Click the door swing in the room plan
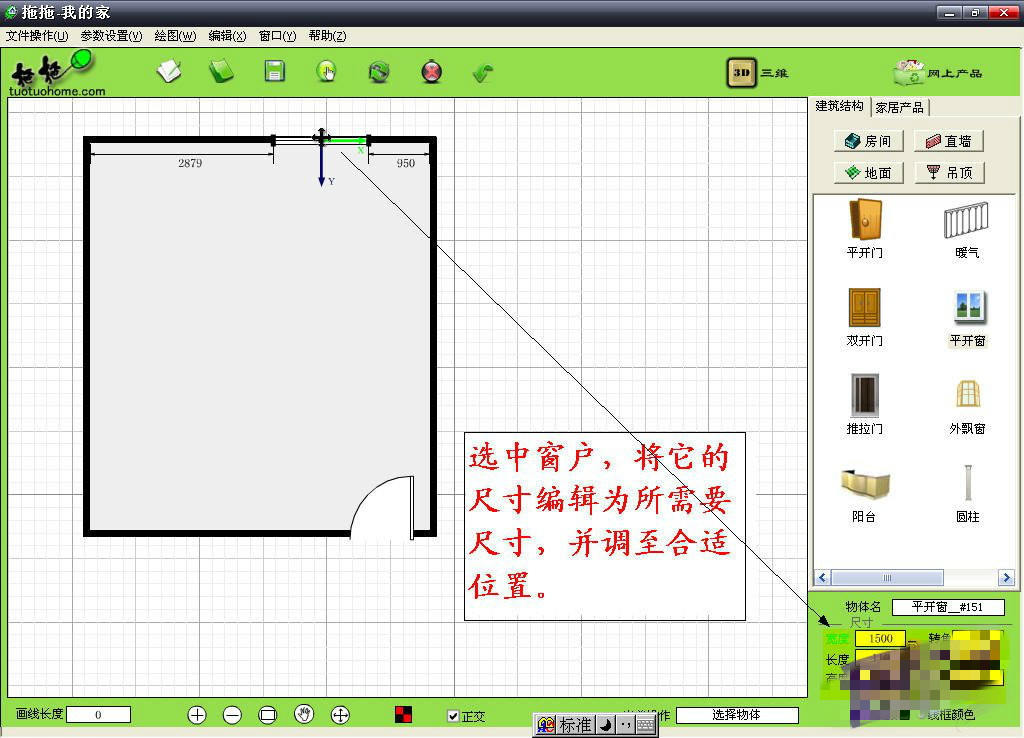Viewport: 1024px width, 738px height. pos(382,507)
